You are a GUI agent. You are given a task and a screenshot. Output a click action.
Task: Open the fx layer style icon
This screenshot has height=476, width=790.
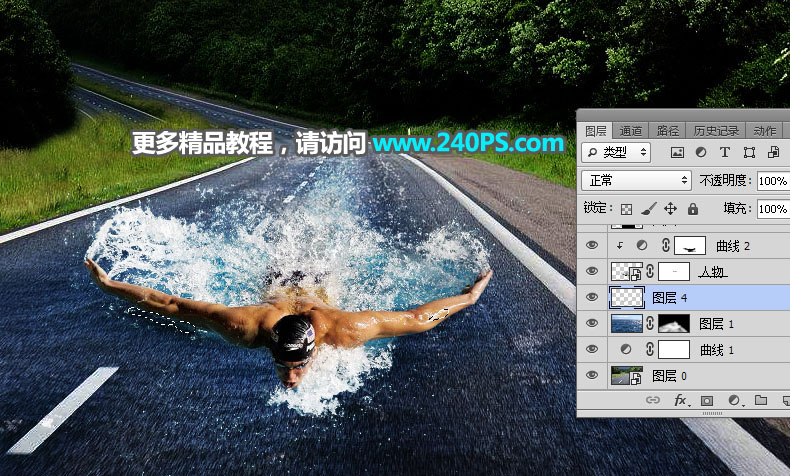680,400
